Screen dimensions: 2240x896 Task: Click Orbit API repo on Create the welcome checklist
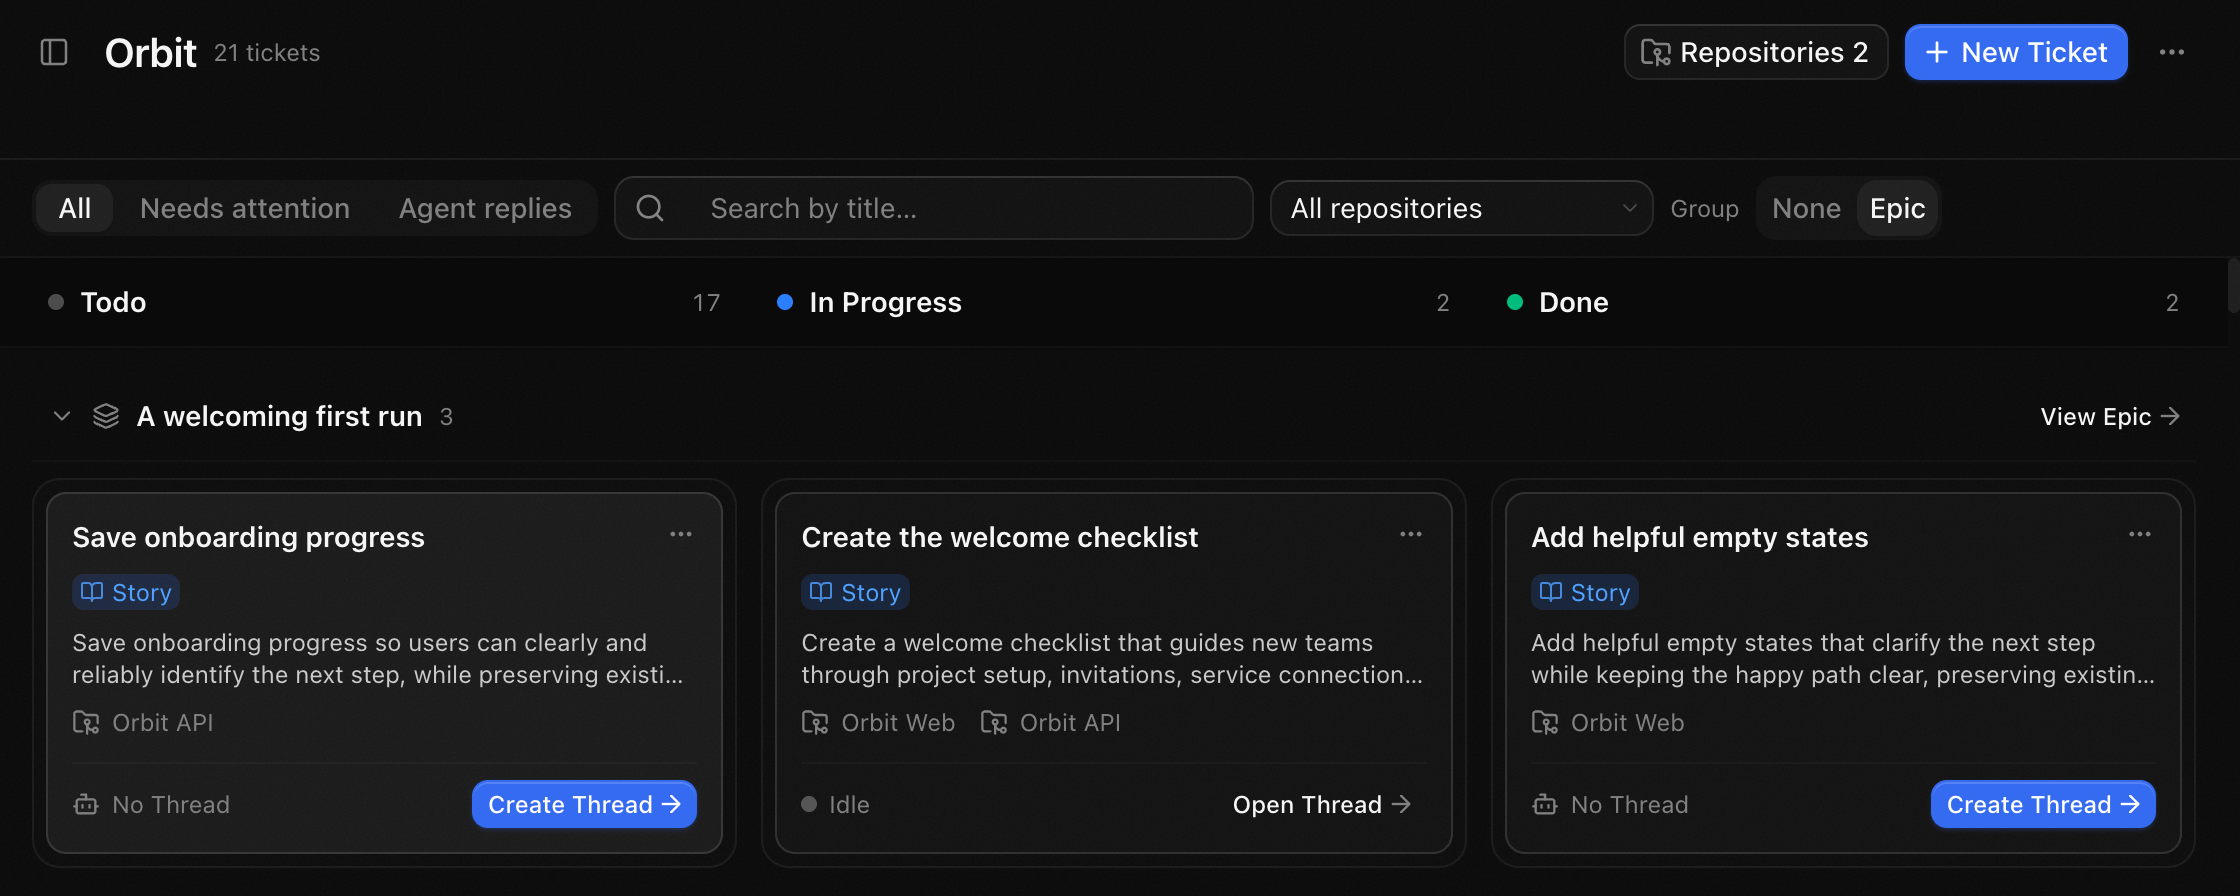click(x=1050, y=722)
